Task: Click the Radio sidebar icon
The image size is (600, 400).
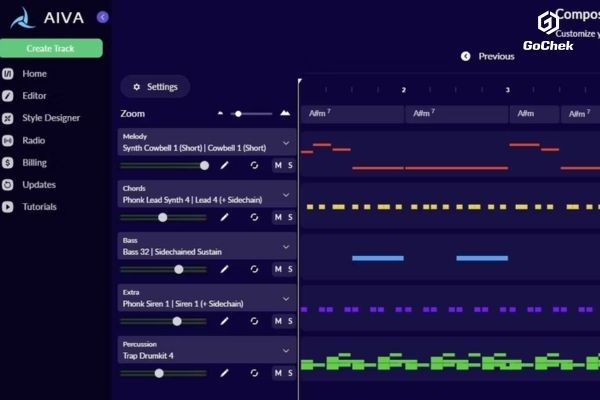Action: [x=8, y=140]
